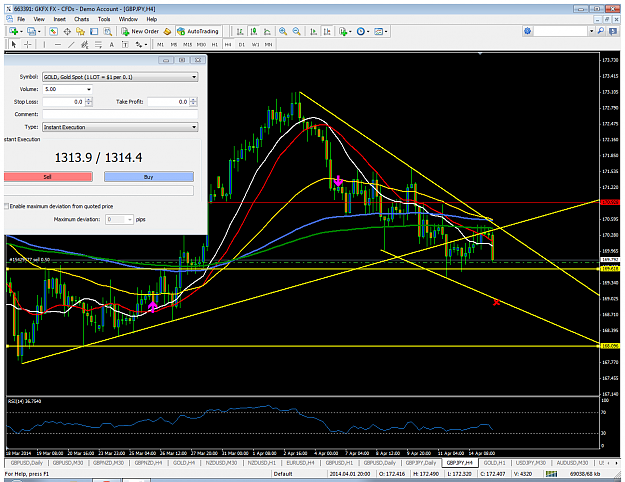Toggle the Data Window crosshair-circle icon

pos(67,31)
